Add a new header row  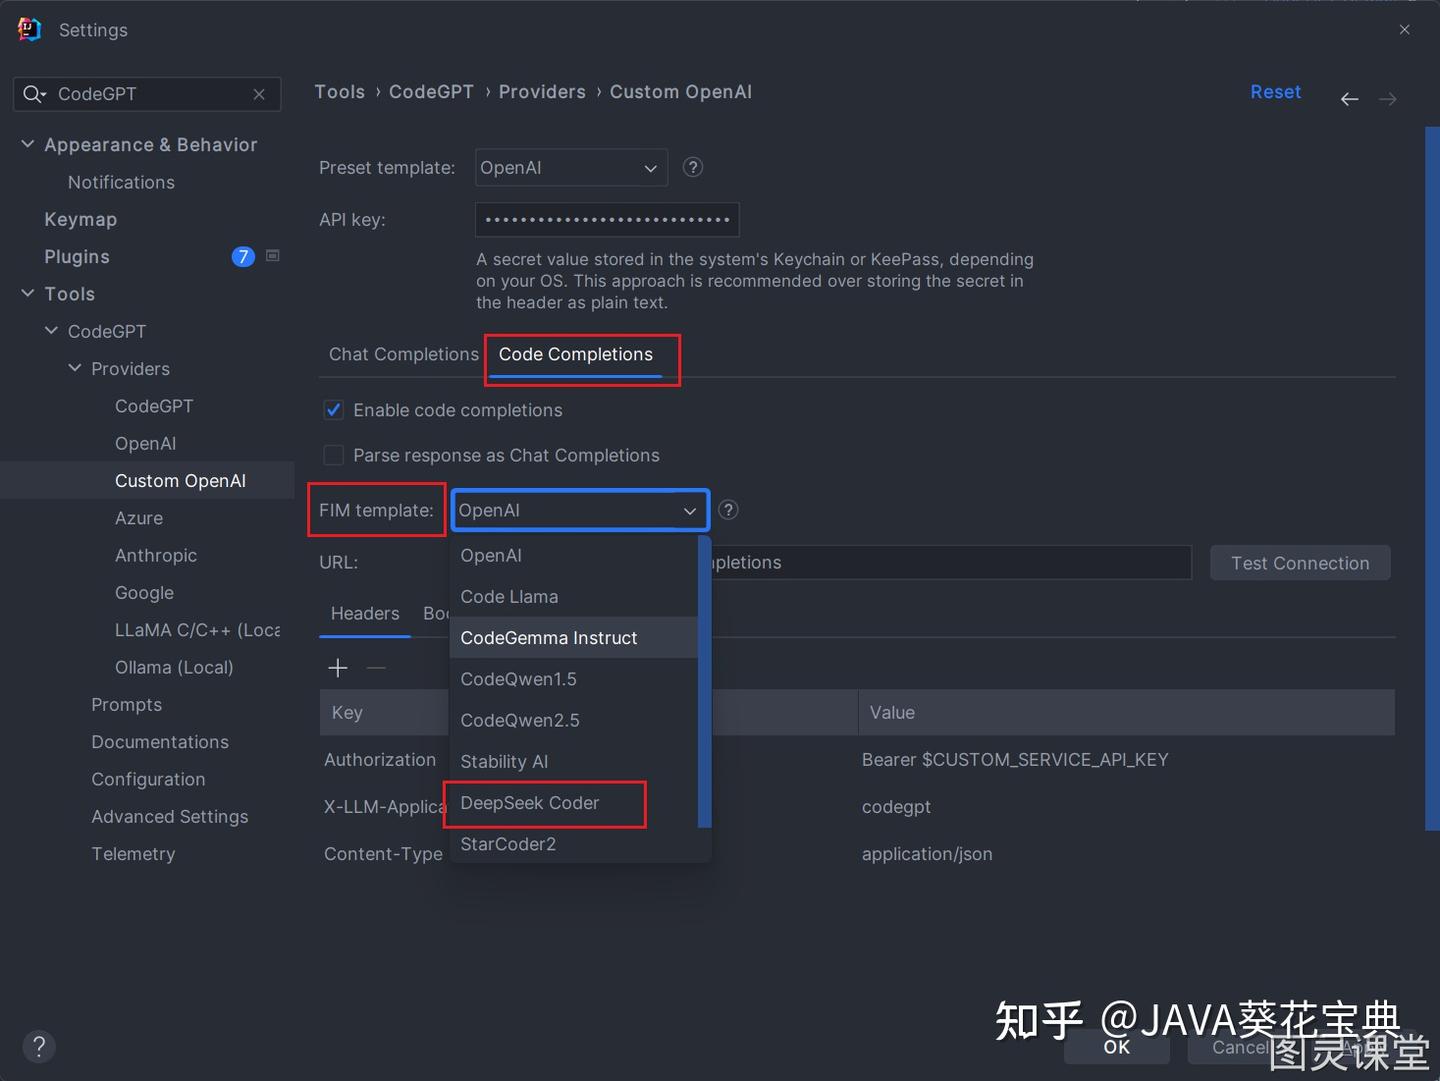338,668
